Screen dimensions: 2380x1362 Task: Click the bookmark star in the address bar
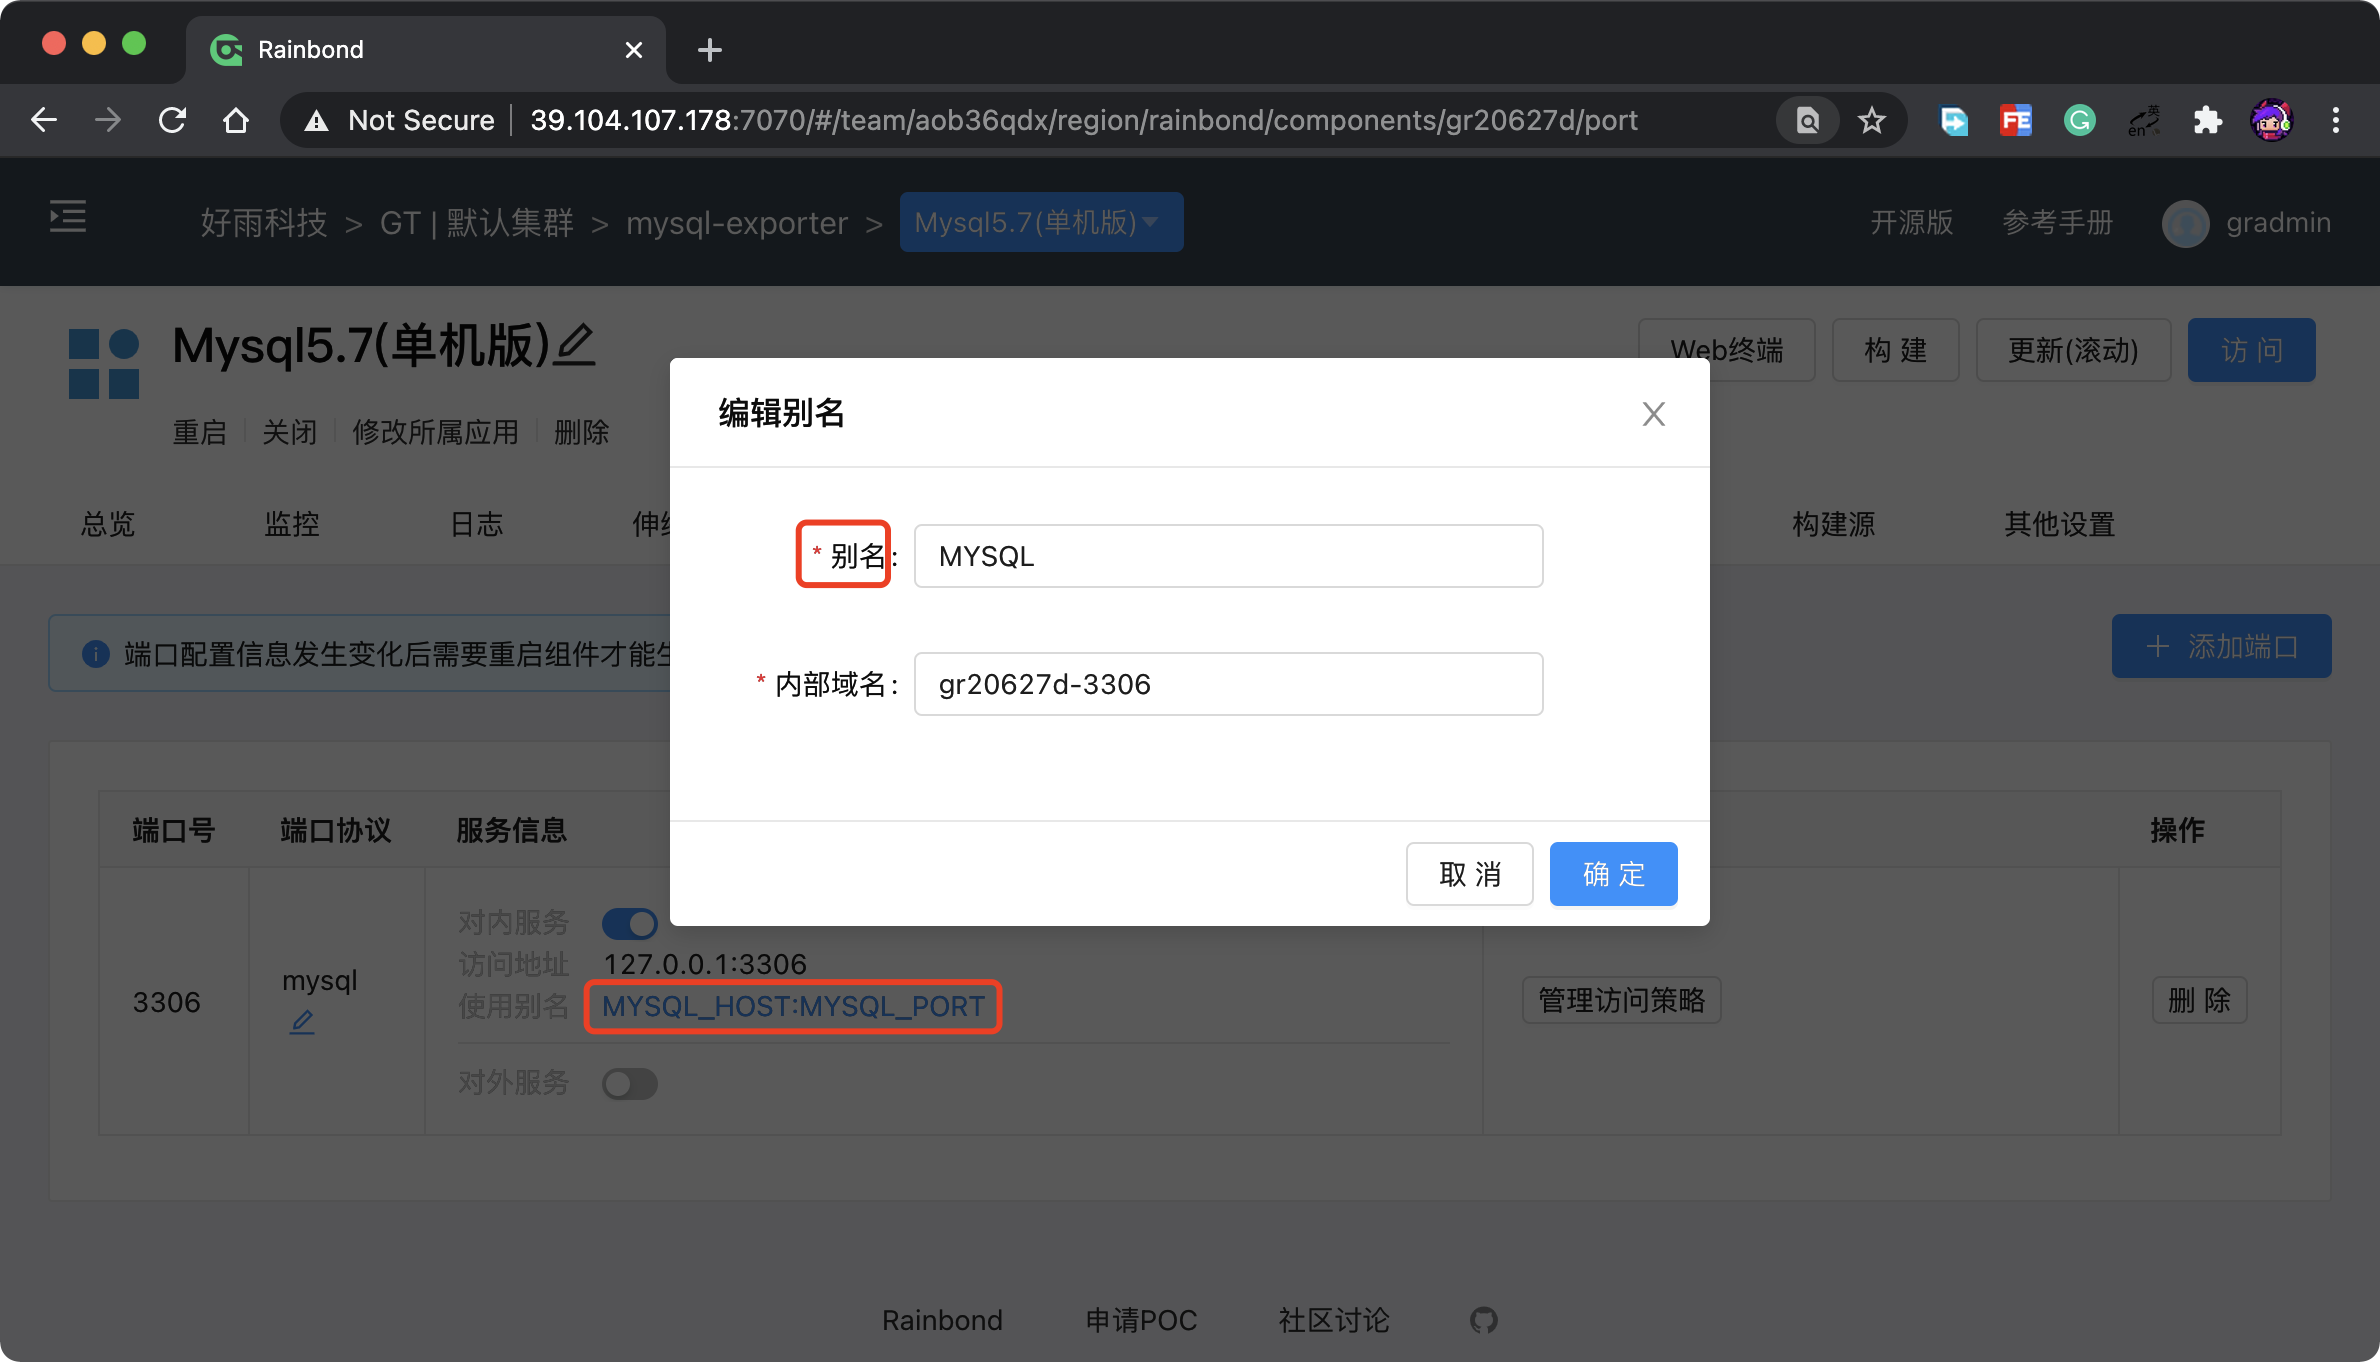1871,119
